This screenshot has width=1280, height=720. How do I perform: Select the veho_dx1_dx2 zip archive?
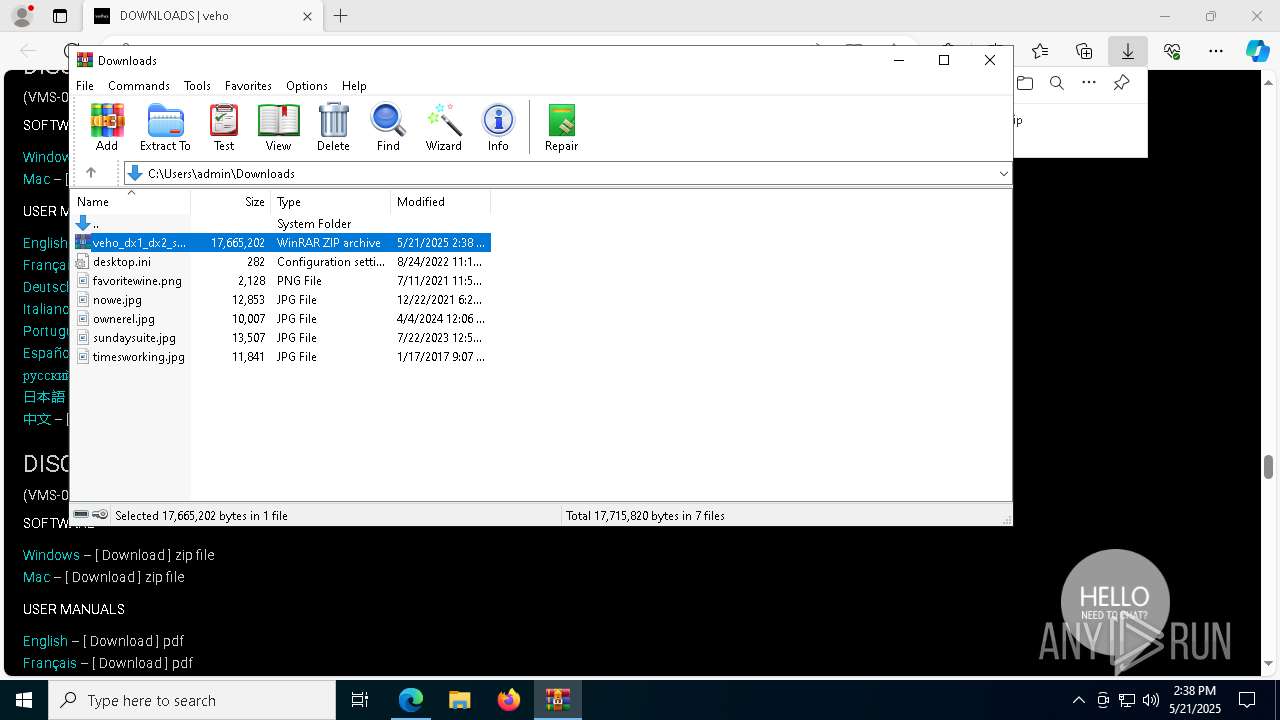click(x=281, y=243)
